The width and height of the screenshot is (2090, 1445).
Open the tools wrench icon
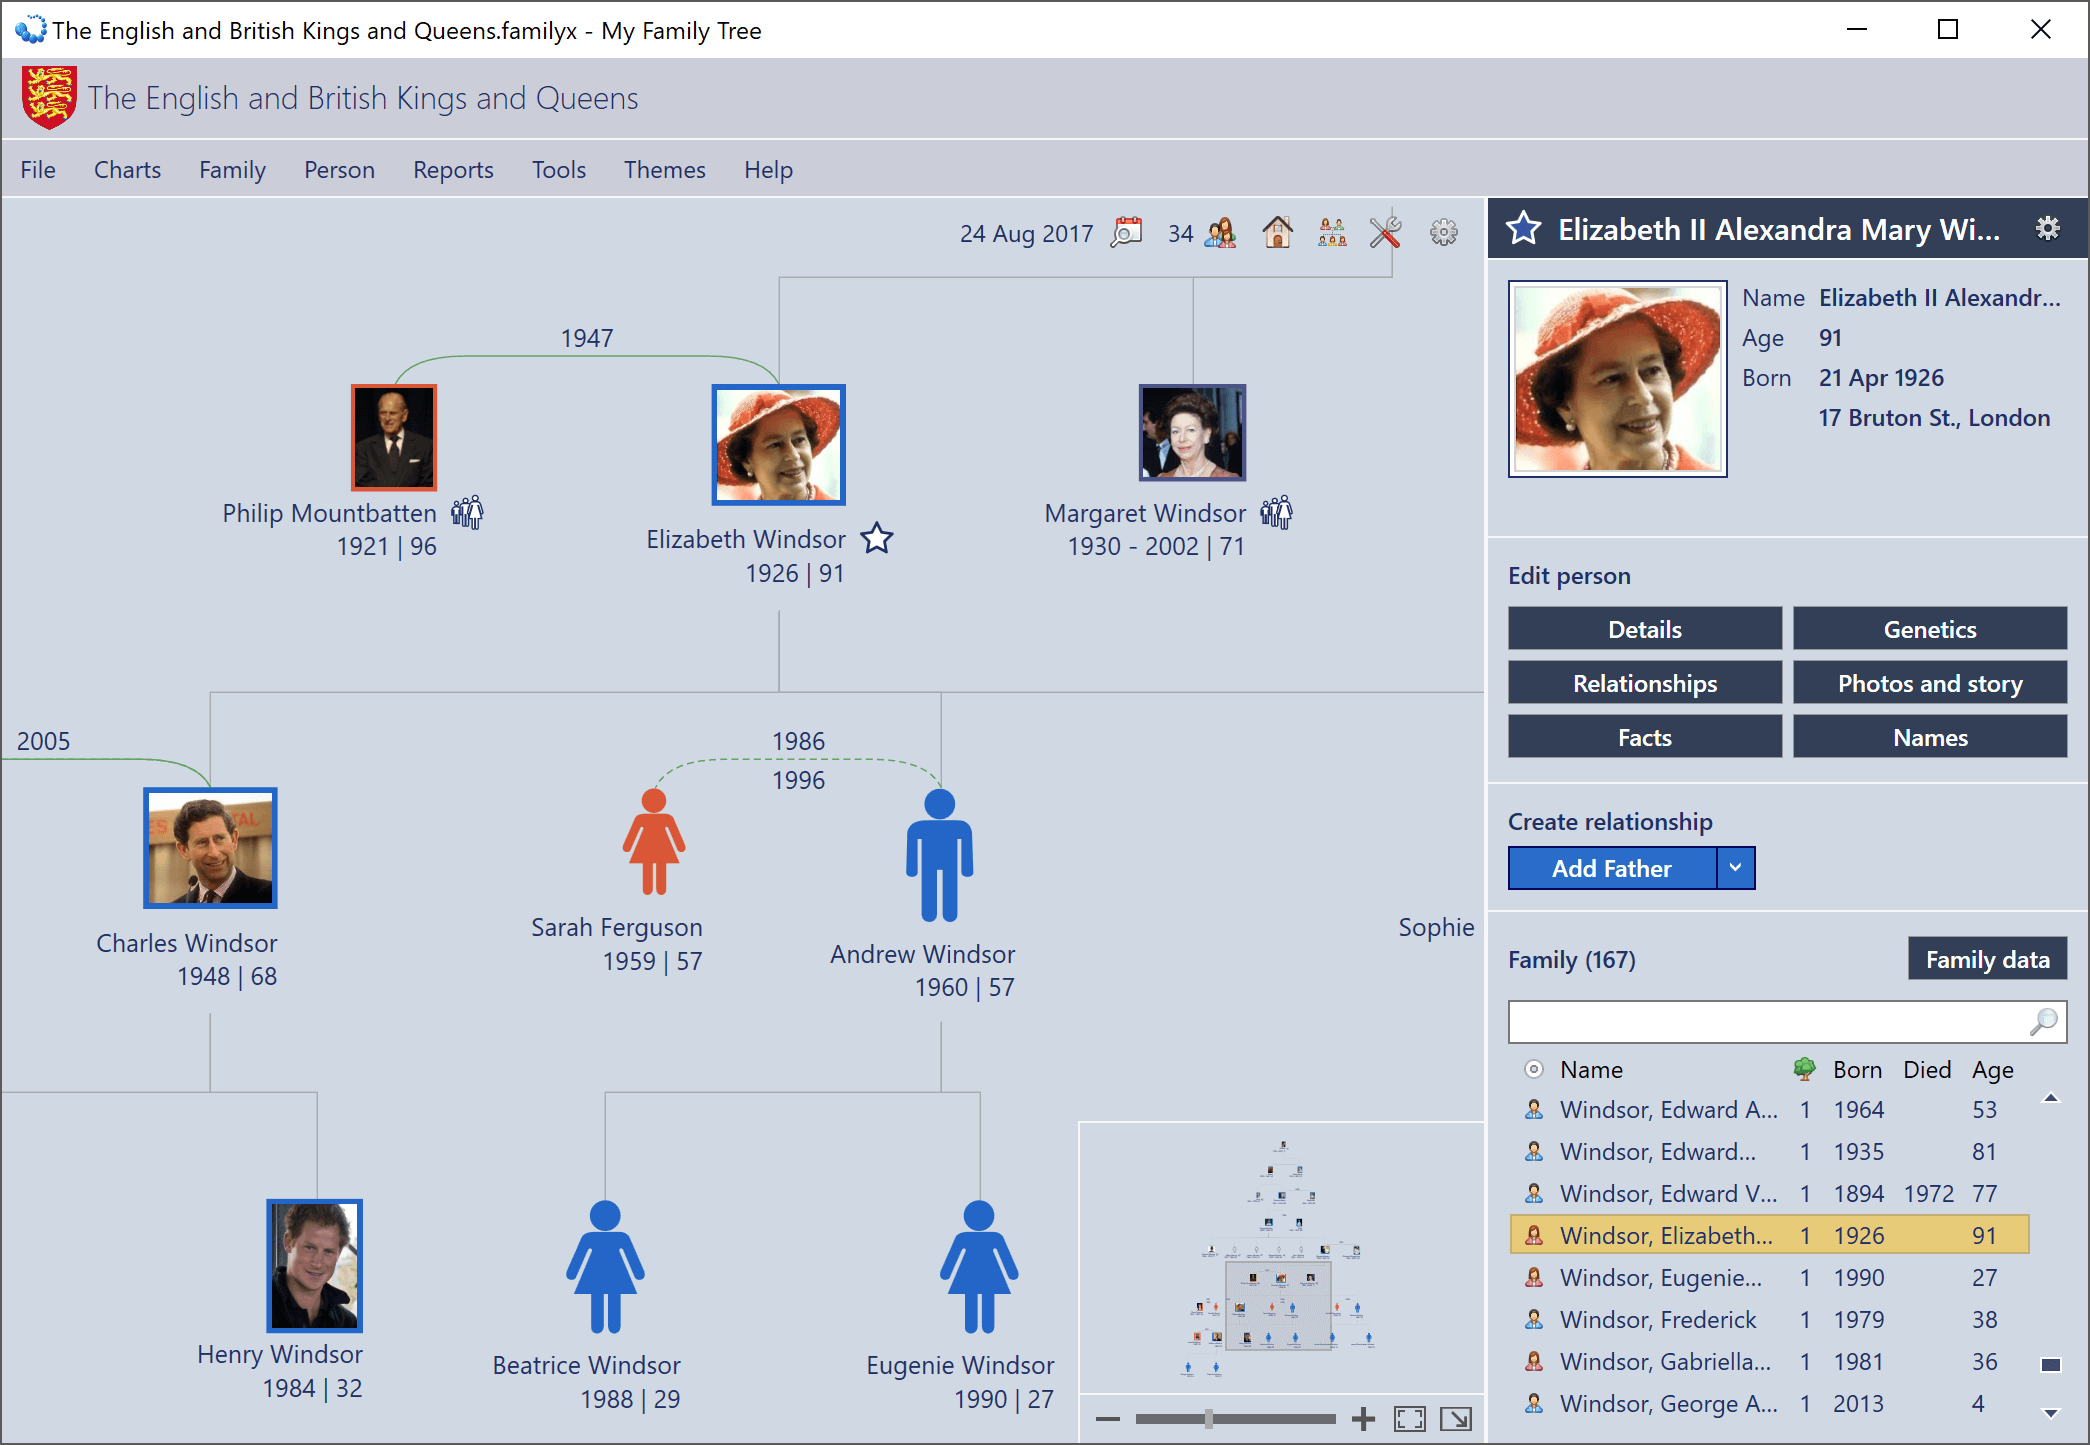[x=1384, y=232]
